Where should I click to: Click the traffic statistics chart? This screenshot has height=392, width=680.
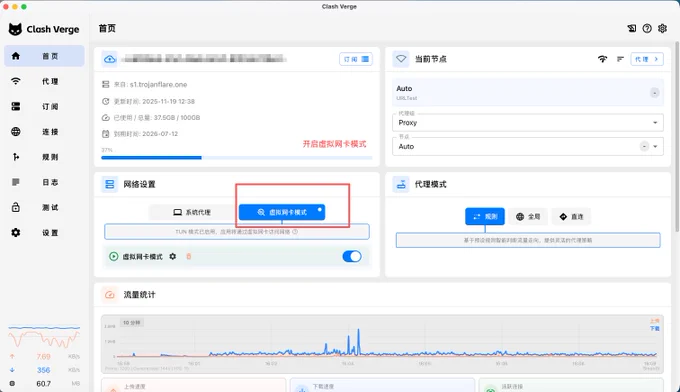click(382, 344)
